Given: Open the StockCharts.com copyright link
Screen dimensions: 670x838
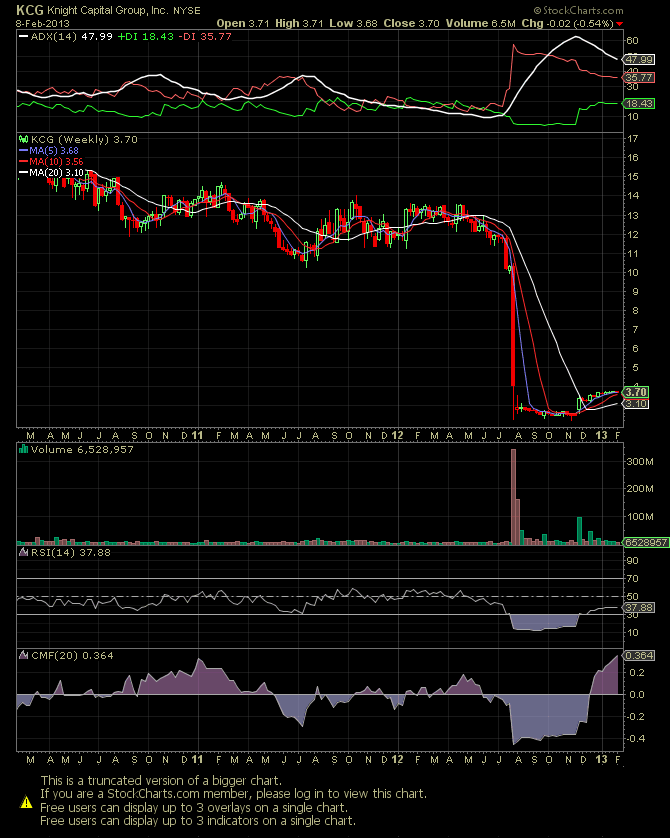Looking at the screenshot, I should (578, 10).
